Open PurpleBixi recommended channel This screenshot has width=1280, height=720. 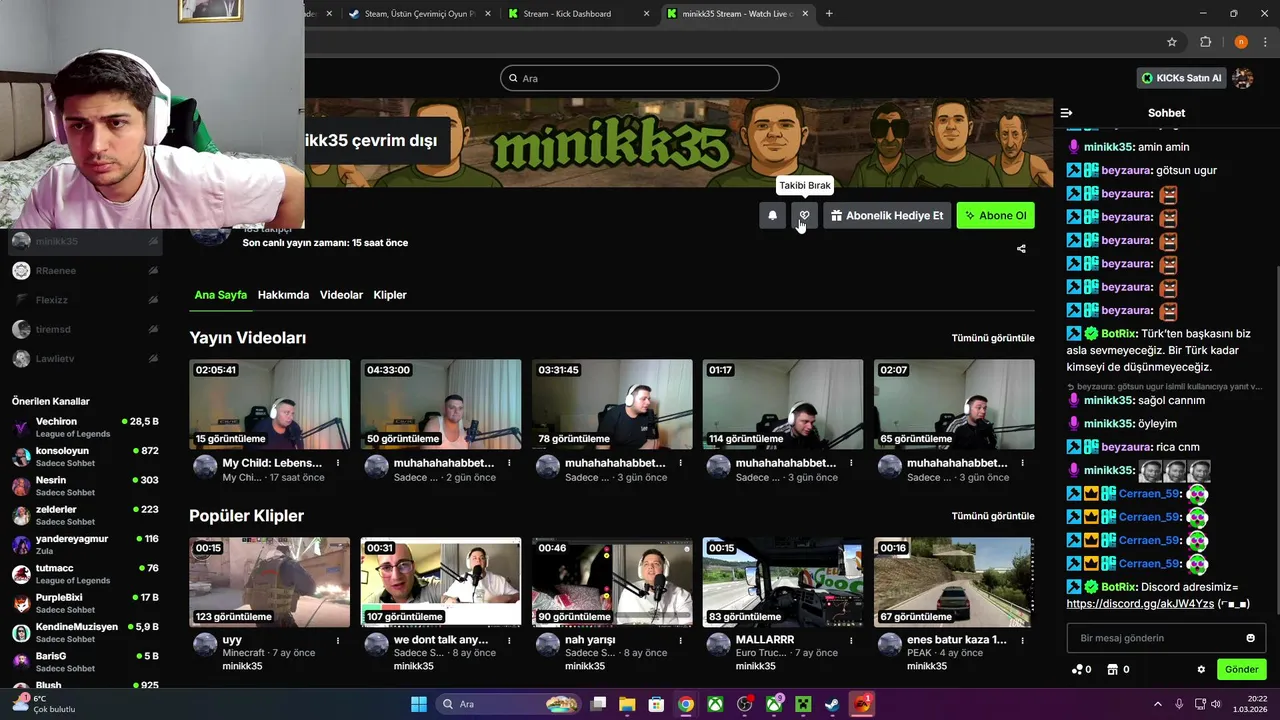85,603
